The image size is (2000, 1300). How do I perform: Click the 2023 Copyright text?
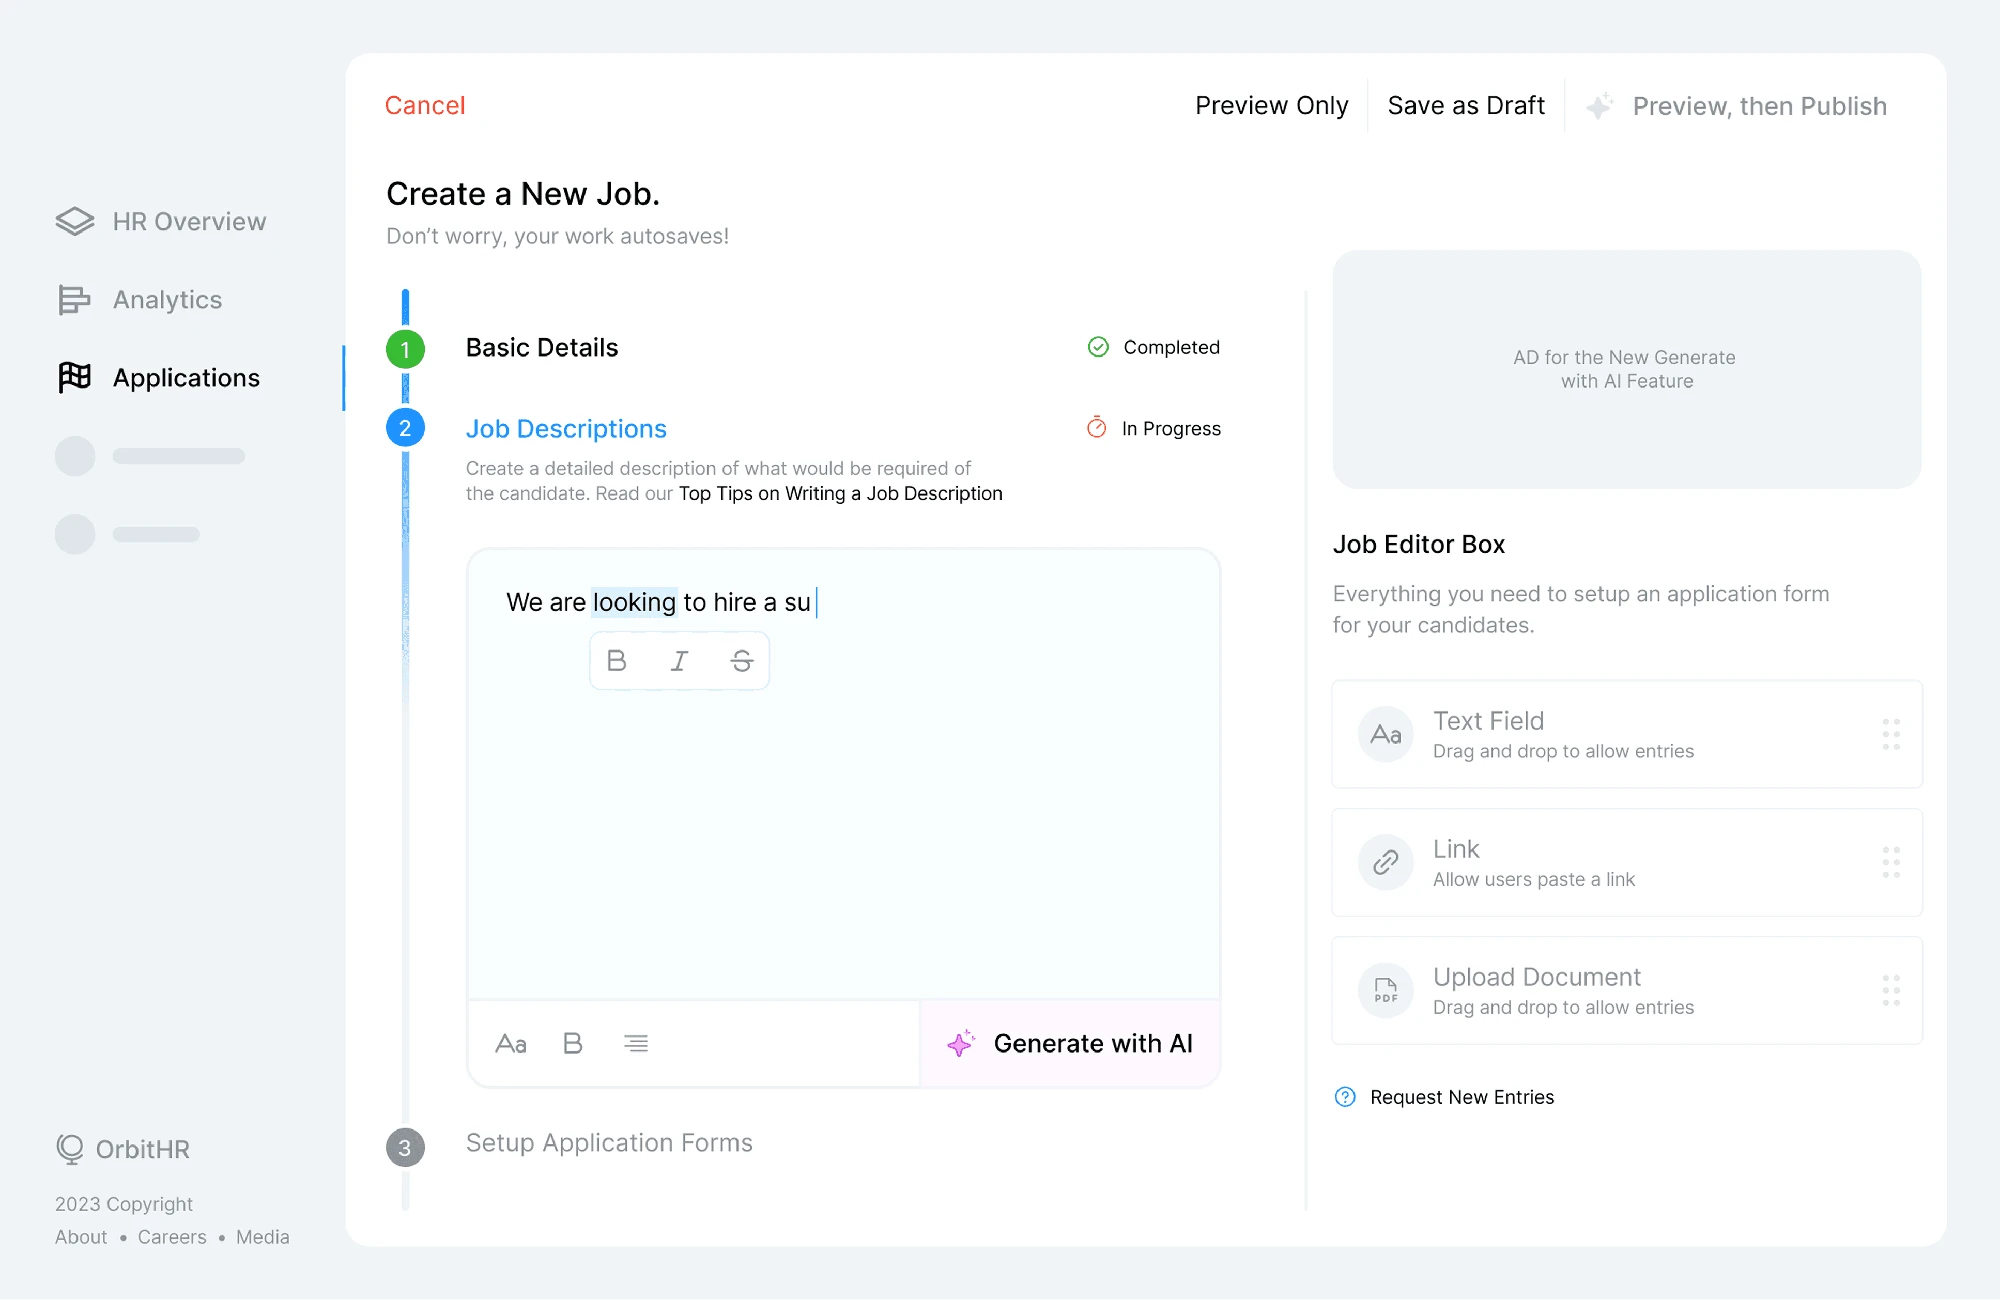tap(124, 1204)
